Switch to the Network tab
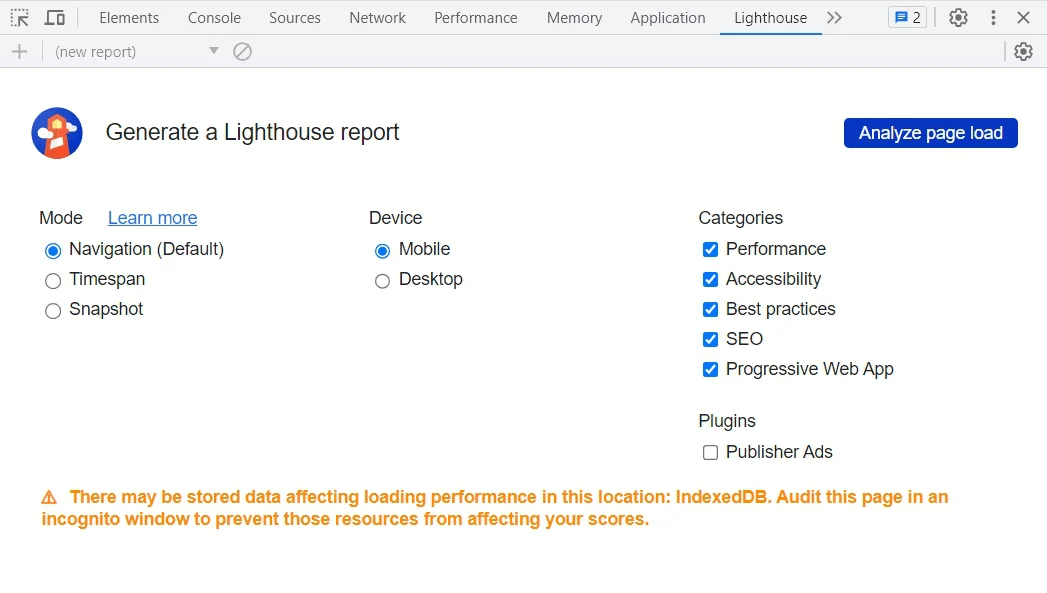Image resolution: width=1047 pixels, height=593 pixels. point(377,18)
